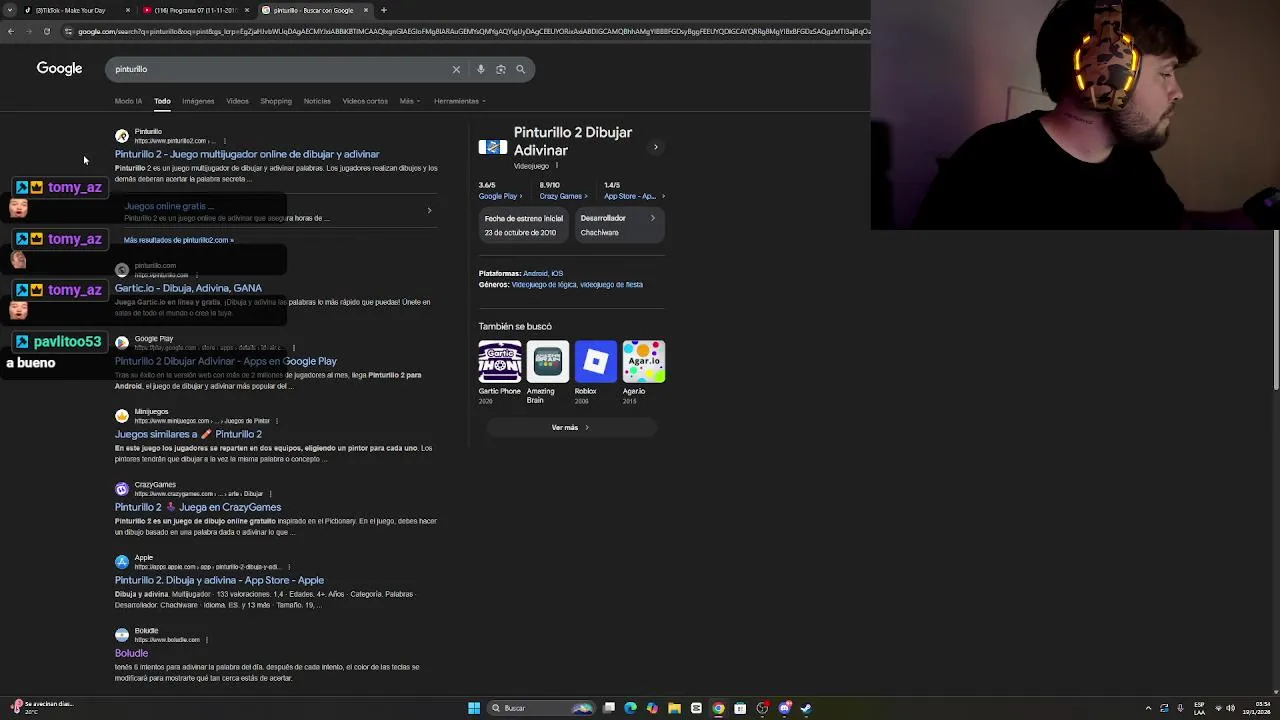This screenshot has width=1280, height=720.
Task: Show hidden system tray icons
Action: [x=1148, y=708]
